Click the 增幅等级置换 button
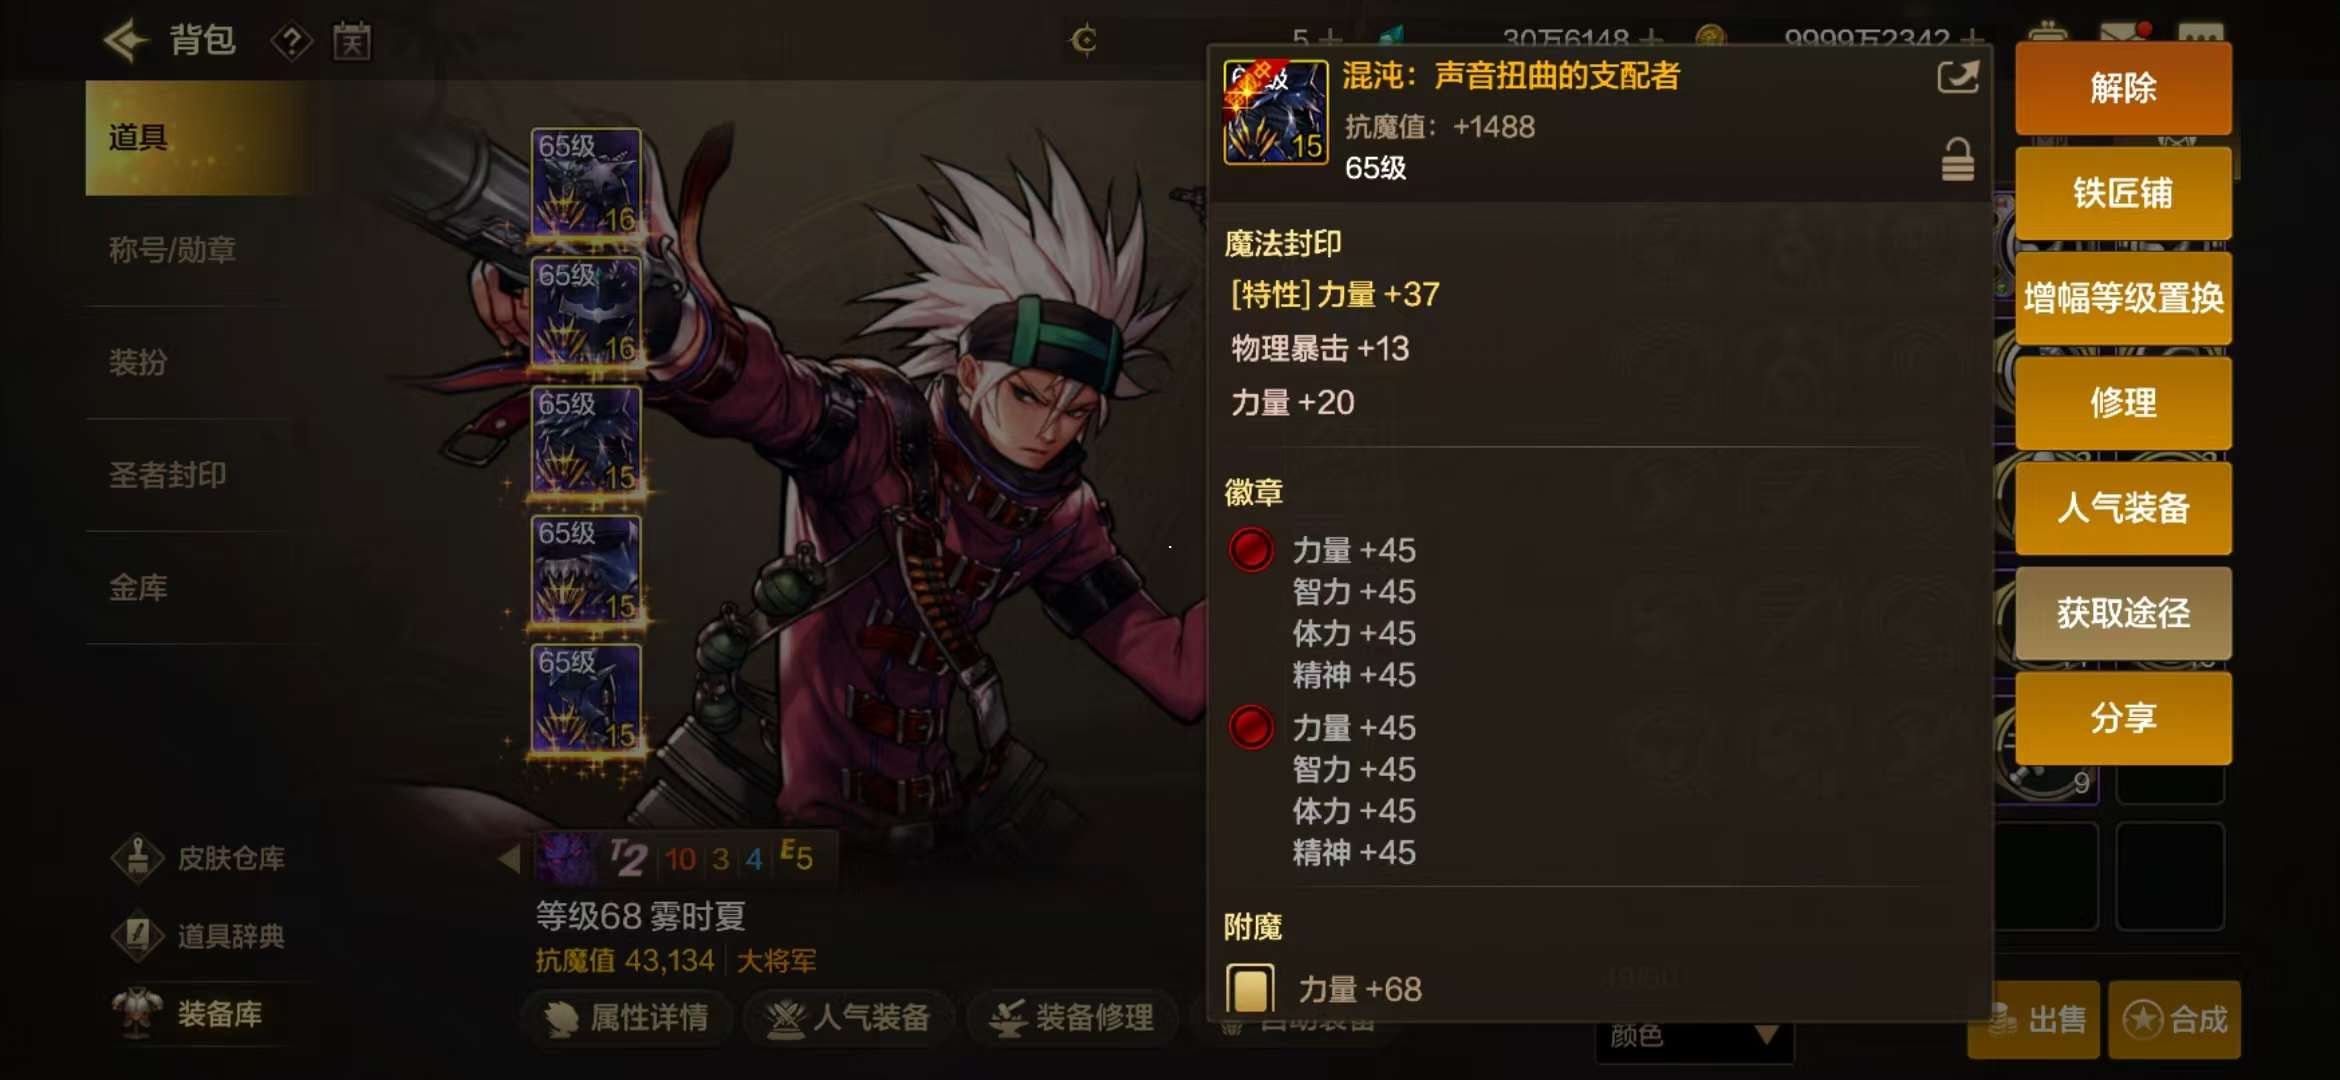The height and width of the screenshot is (1080, 2340). pos(2123,298)
